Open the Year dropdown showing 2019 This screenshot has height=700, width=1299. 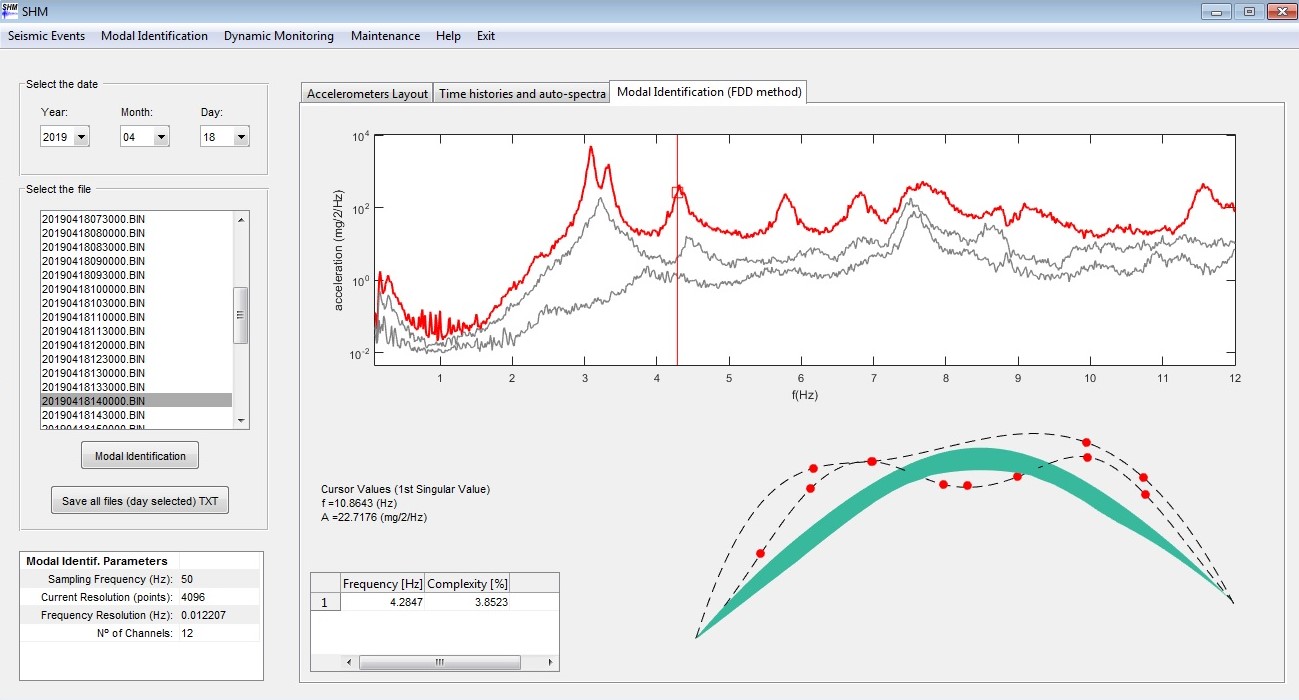[81, 137]
